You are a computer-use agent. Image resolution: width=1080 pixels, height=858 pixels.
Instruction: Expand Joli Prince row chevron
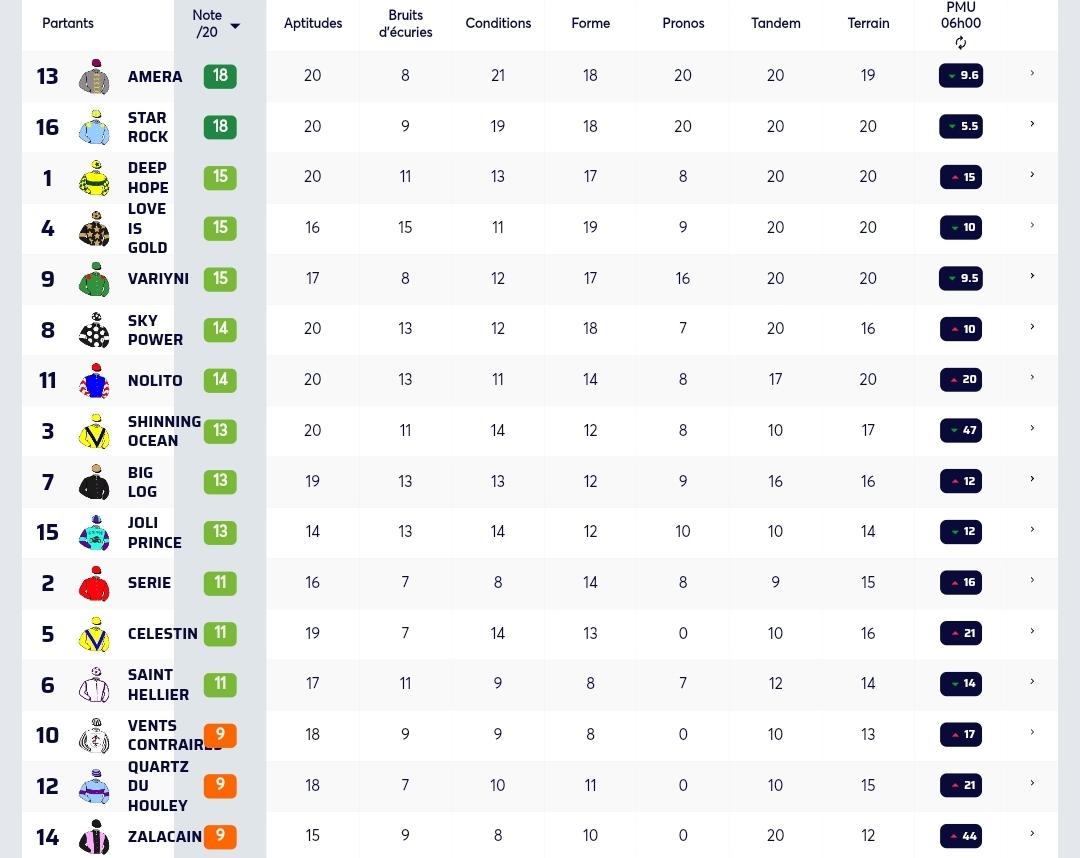tap(1032, 530)
